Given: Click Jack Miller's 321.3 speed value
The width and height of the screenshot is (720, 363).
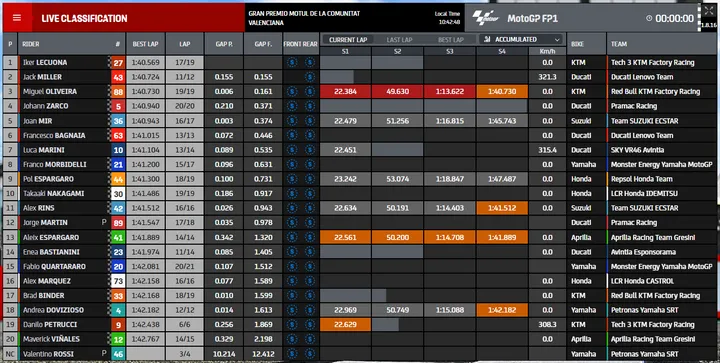Looking at the screenshot, I should [547, 77].
